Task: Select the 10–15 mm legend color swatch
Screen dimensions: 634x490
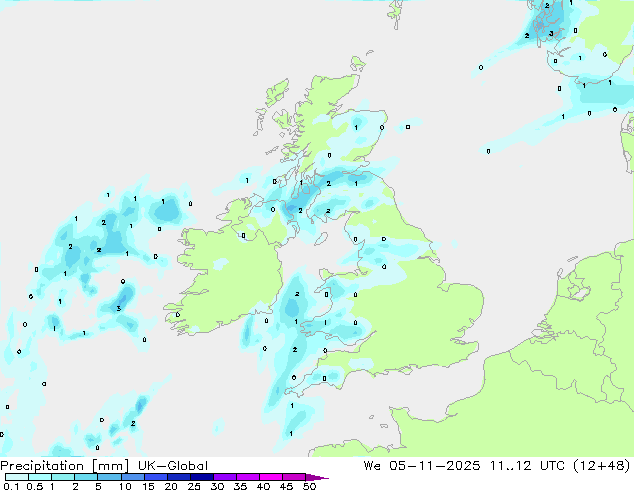Action: pyautogui.click(x=132, y=477)
